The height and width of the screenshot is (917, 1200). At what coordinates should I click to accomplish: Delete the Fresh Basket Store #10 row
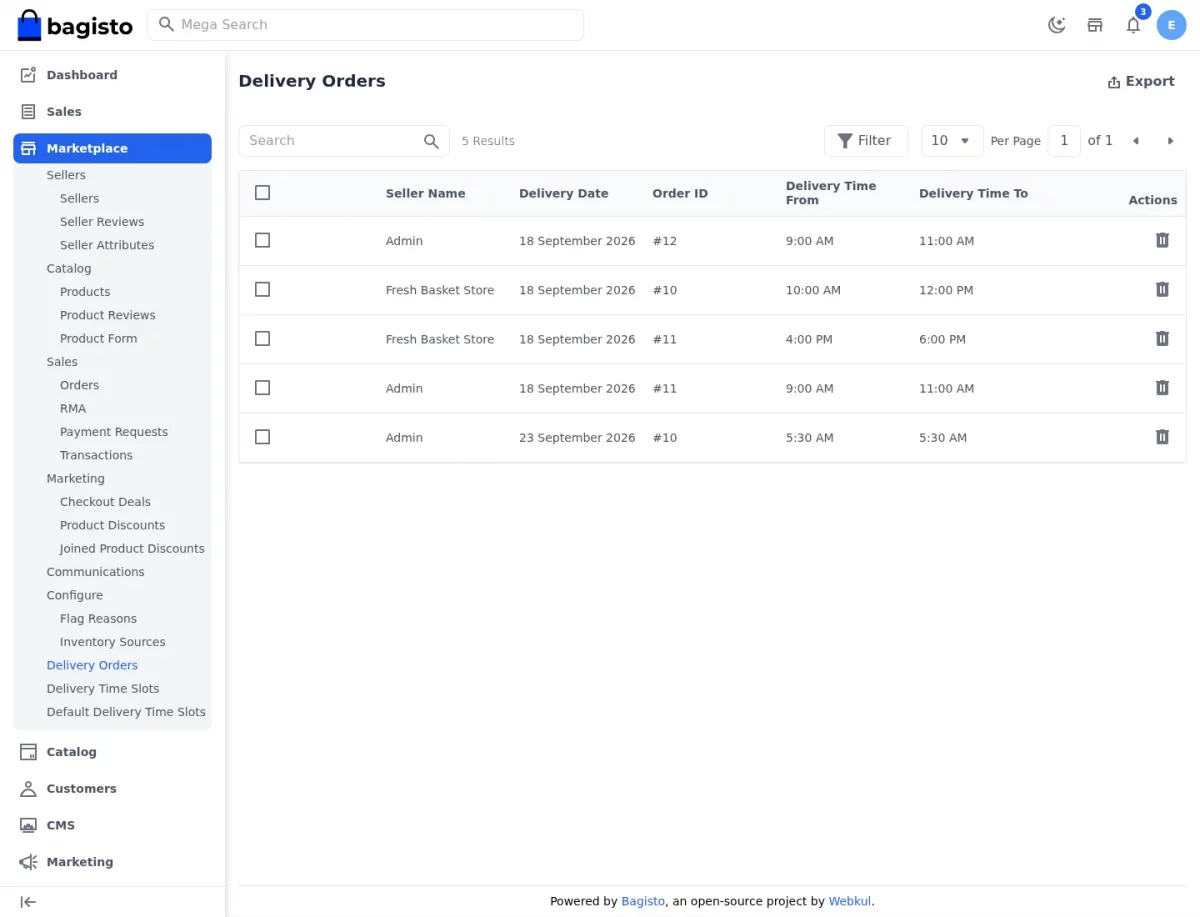[x=1162, y=289]
